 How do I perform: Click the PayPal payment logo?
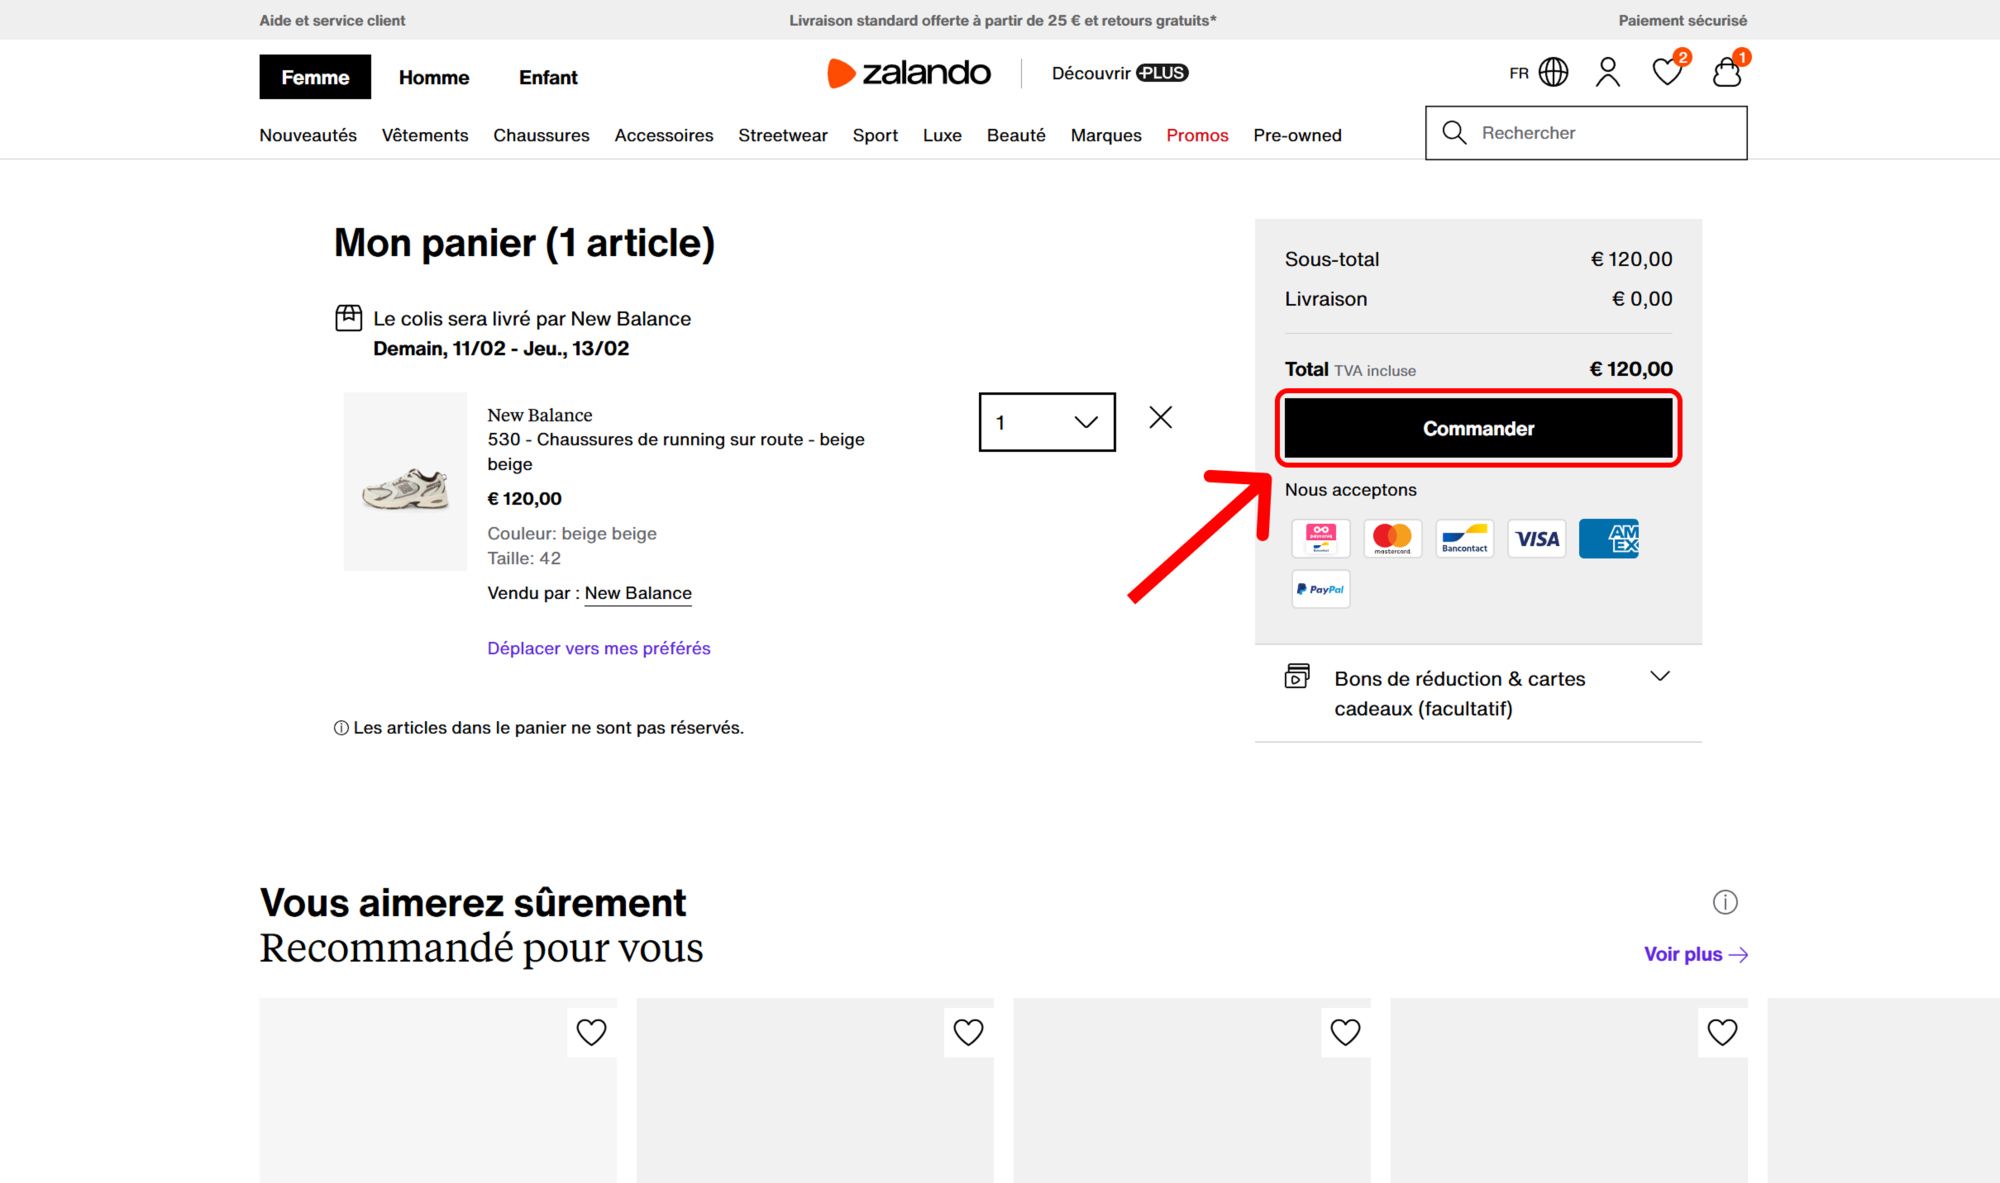coord(1321,589)
